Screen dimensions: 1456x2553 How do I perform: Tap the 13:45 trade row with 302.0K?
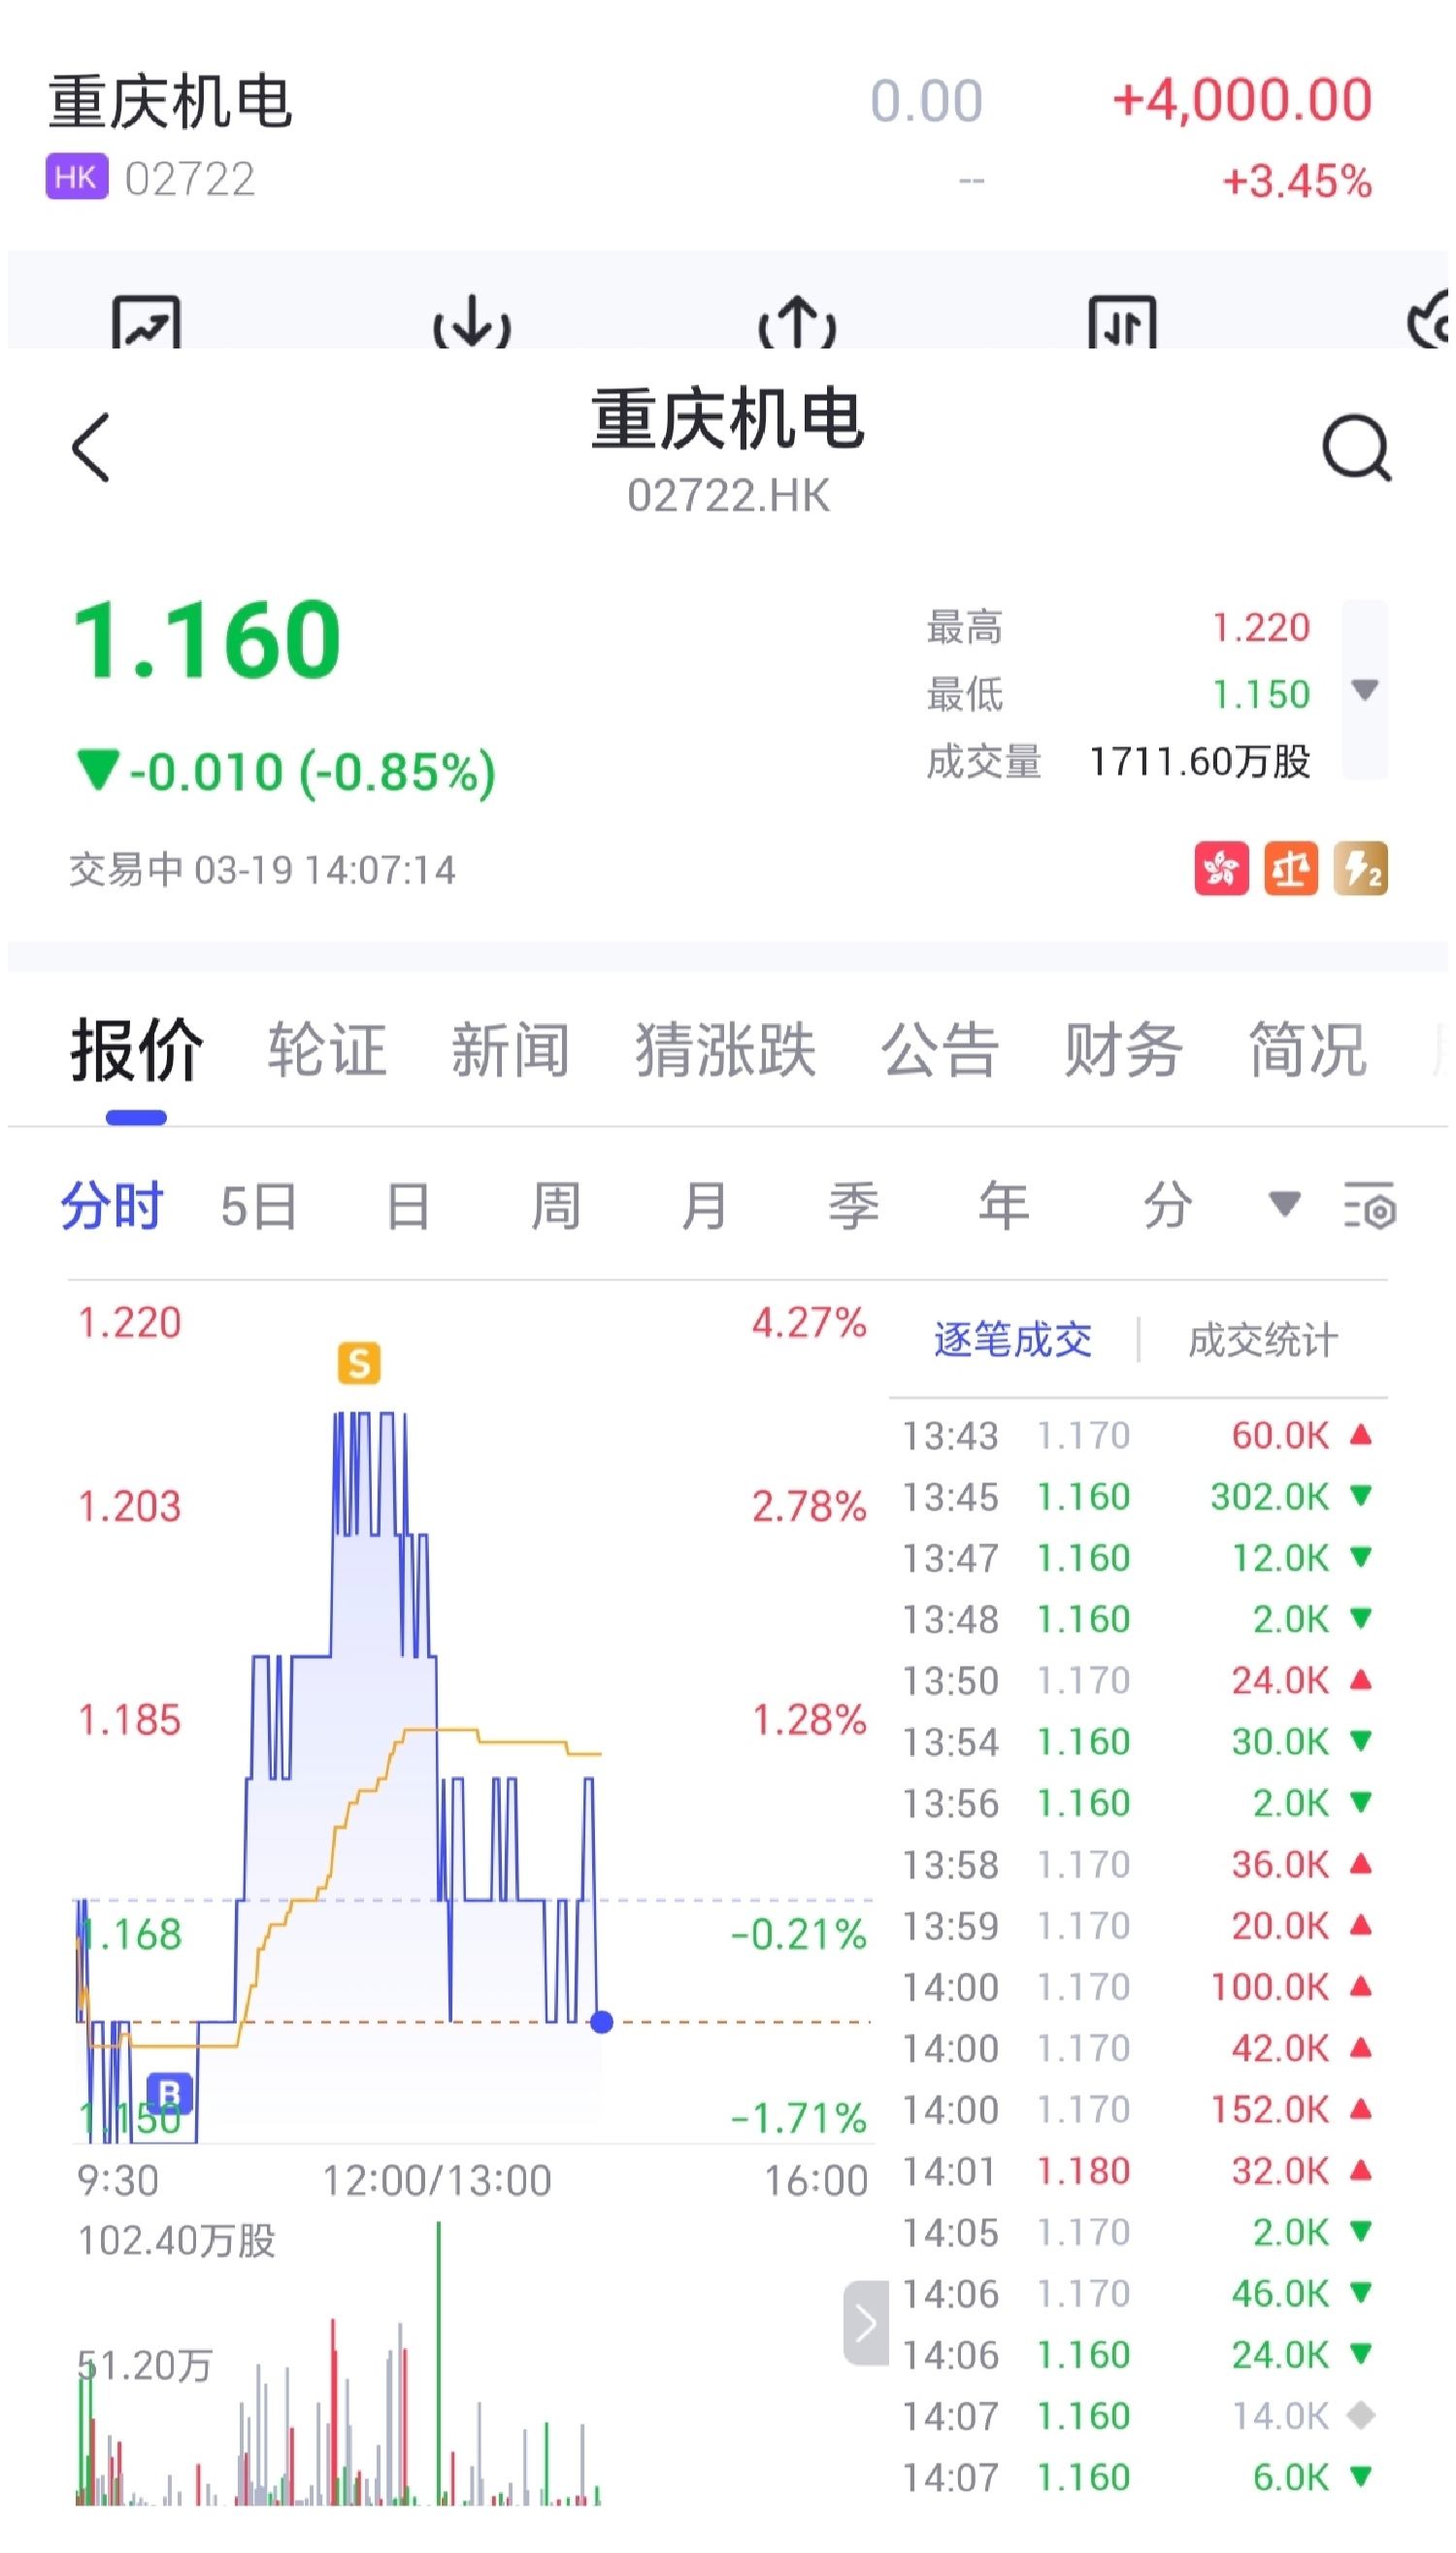(x=1137, y=1496)
